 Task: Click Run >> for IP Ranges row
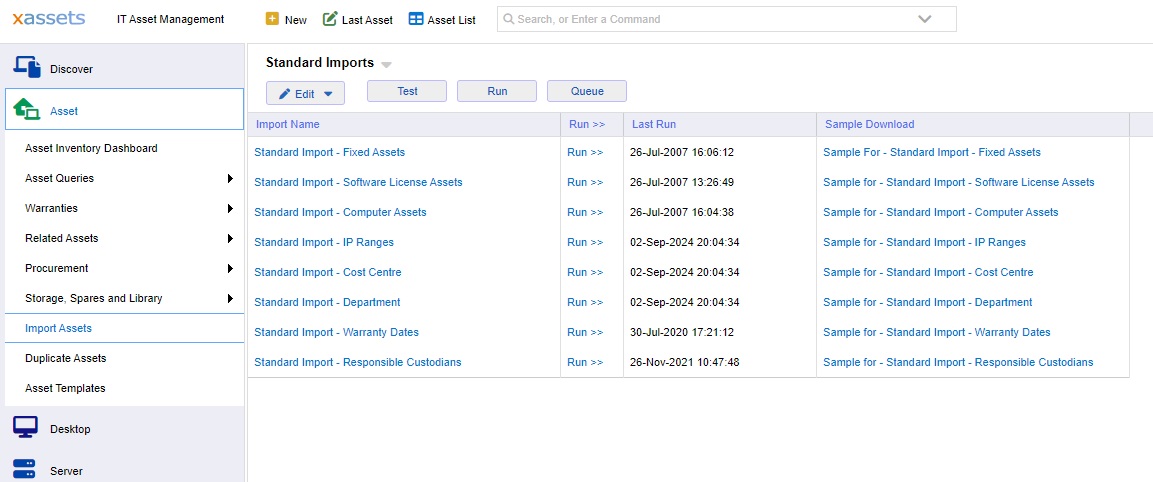(x=585, y=242)
